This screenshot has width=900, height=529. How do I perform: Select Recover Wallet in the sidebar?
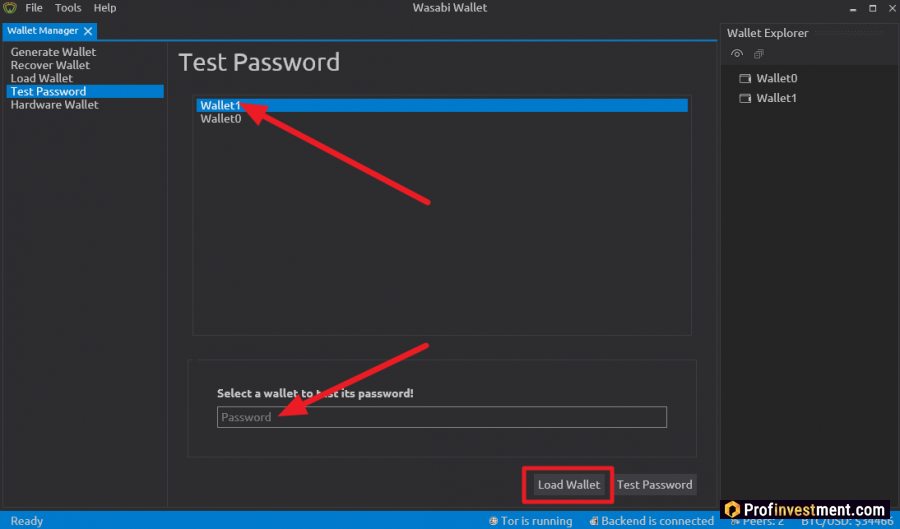[x=50, y=65]
